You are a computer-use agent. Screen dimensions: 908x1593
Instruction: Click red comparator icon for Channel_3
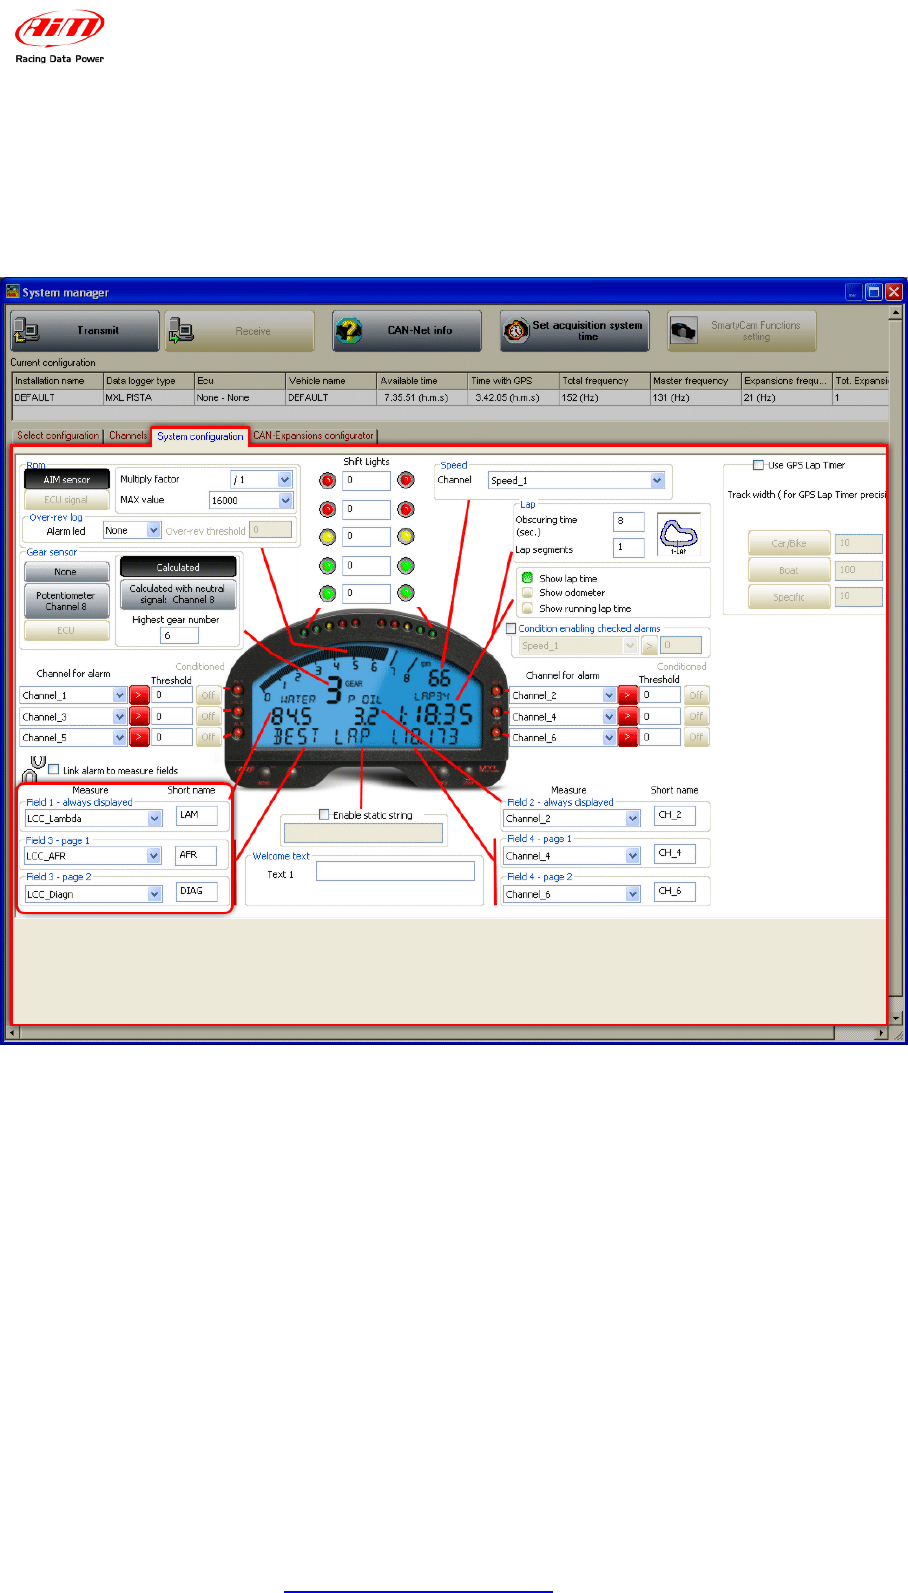coord(139,717)
